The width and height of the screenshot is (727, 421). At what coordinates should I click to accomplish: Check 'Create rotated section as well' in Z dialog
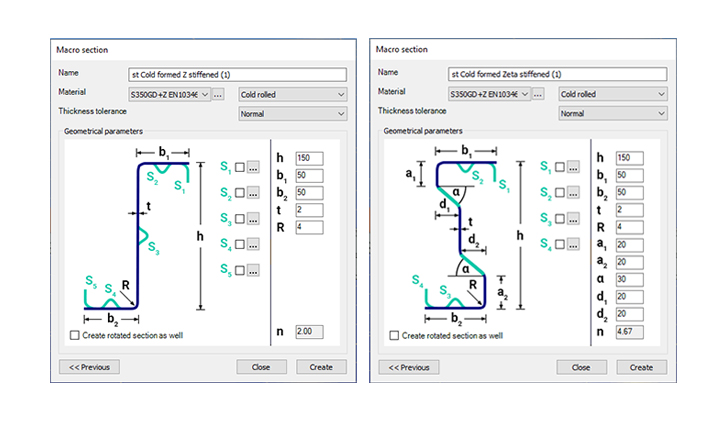(x=76, y=336)
